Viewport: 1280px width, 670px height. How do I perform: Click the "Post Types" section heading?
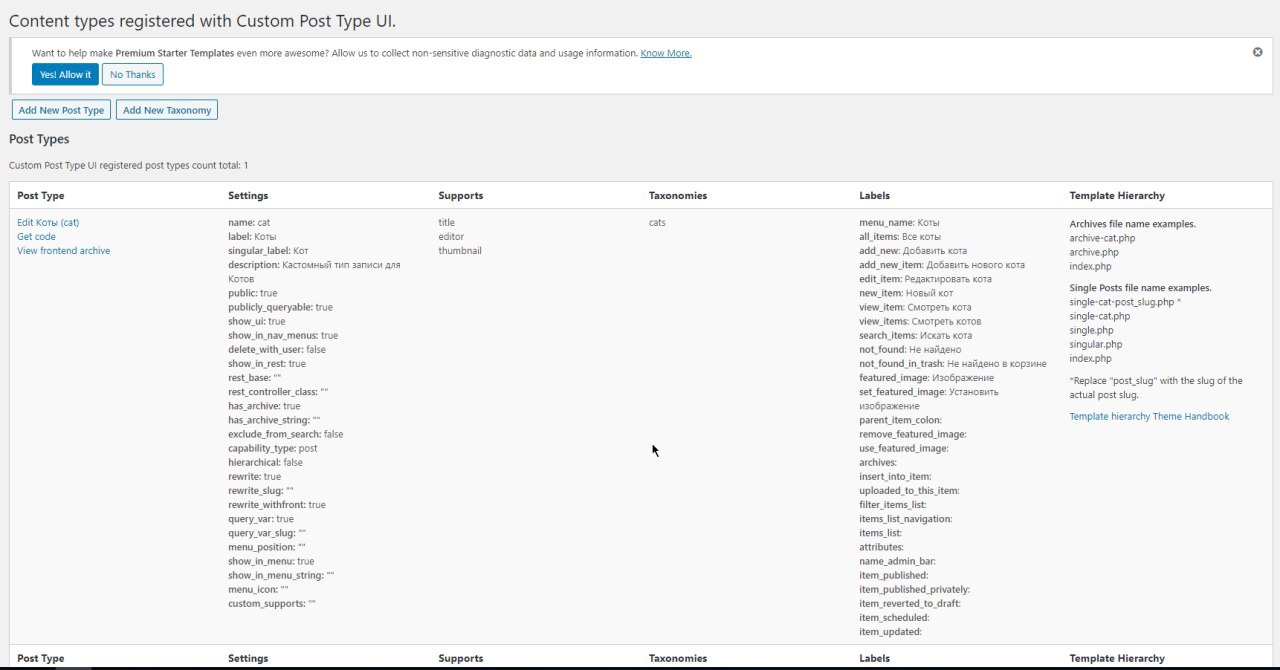coord(39,139)
